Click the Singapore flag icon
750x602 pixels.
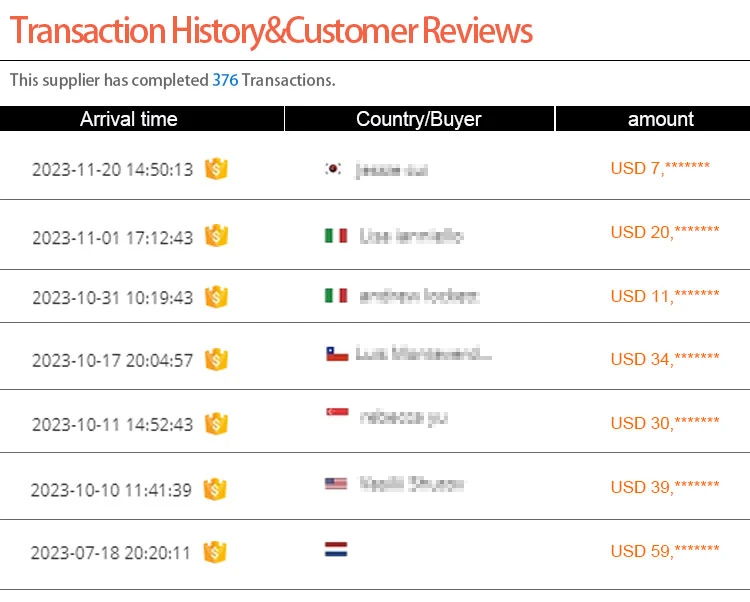pos(336,413)
